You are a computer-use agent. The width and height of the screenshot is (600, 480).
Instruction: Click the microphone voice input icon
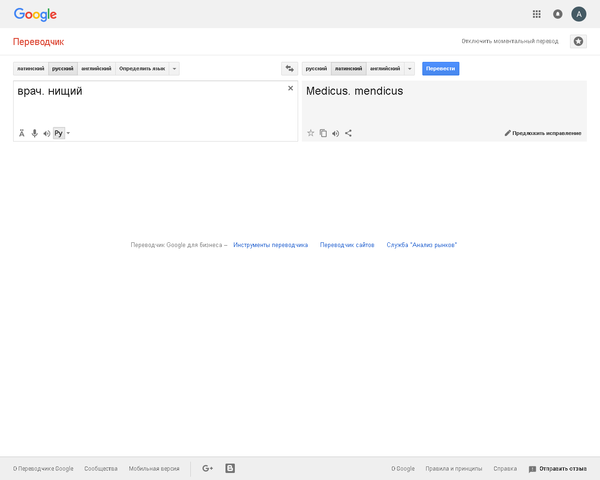pyautogui.click(x=34, y=133)
